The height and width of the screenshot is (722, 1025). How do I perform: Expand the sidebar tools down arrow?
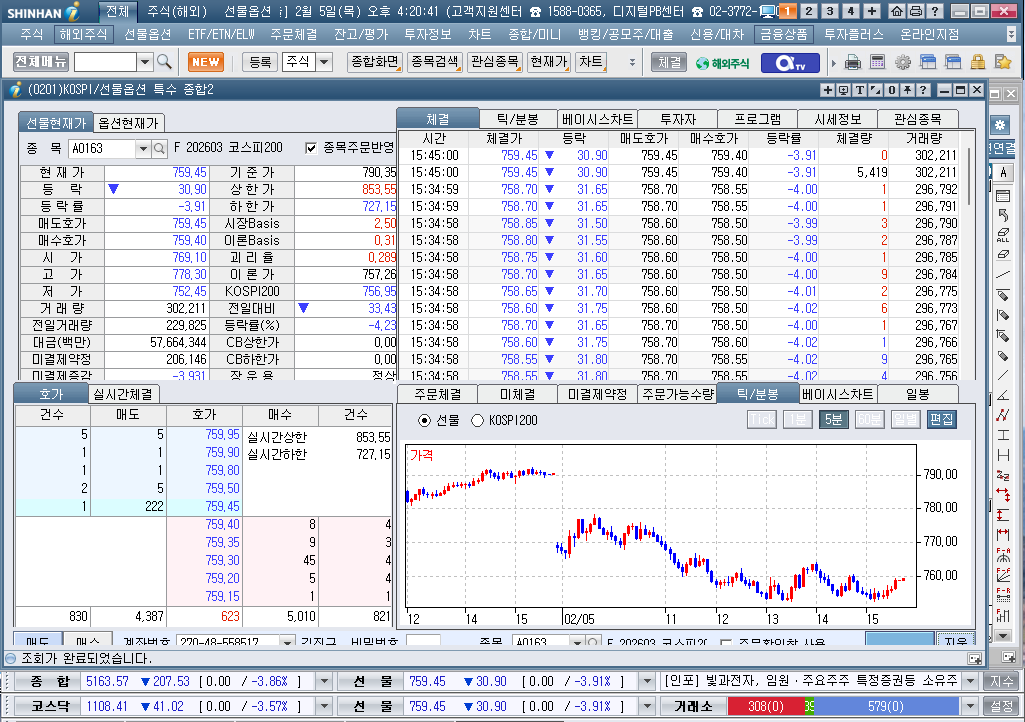click(x=1003, y=636)
